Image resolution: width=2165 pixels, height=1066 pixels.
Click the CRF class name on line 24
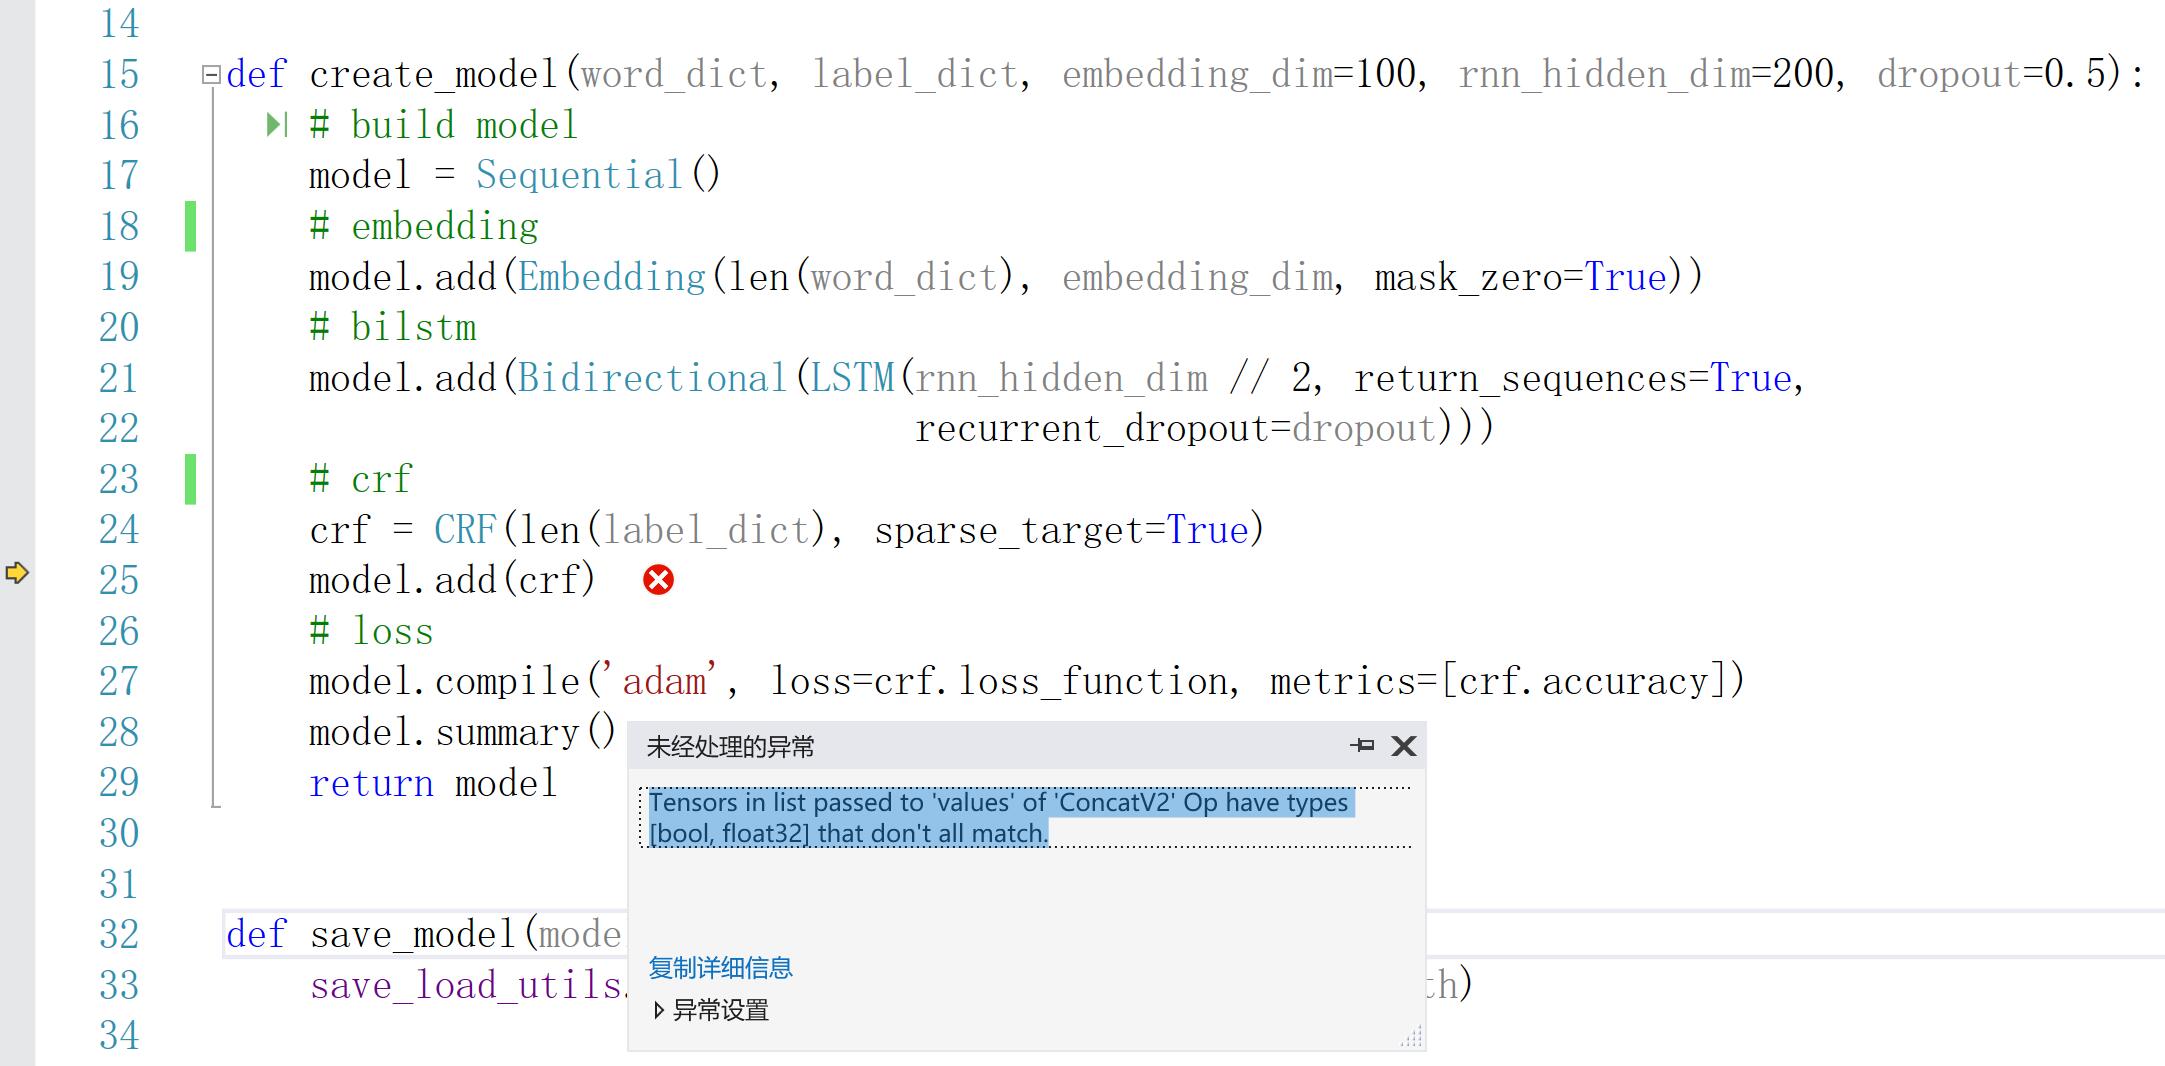coord(465,530)
